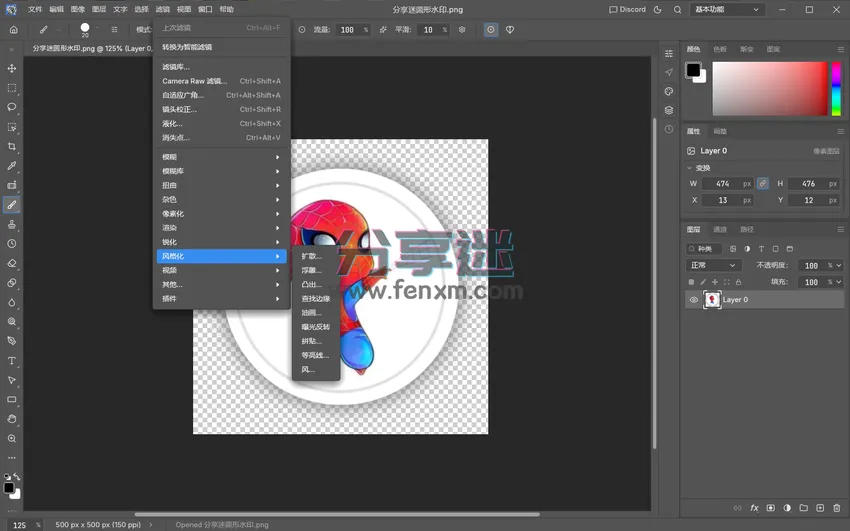Click the rainbow hue slider strip
Screen dimensions: 850x531
836,89
